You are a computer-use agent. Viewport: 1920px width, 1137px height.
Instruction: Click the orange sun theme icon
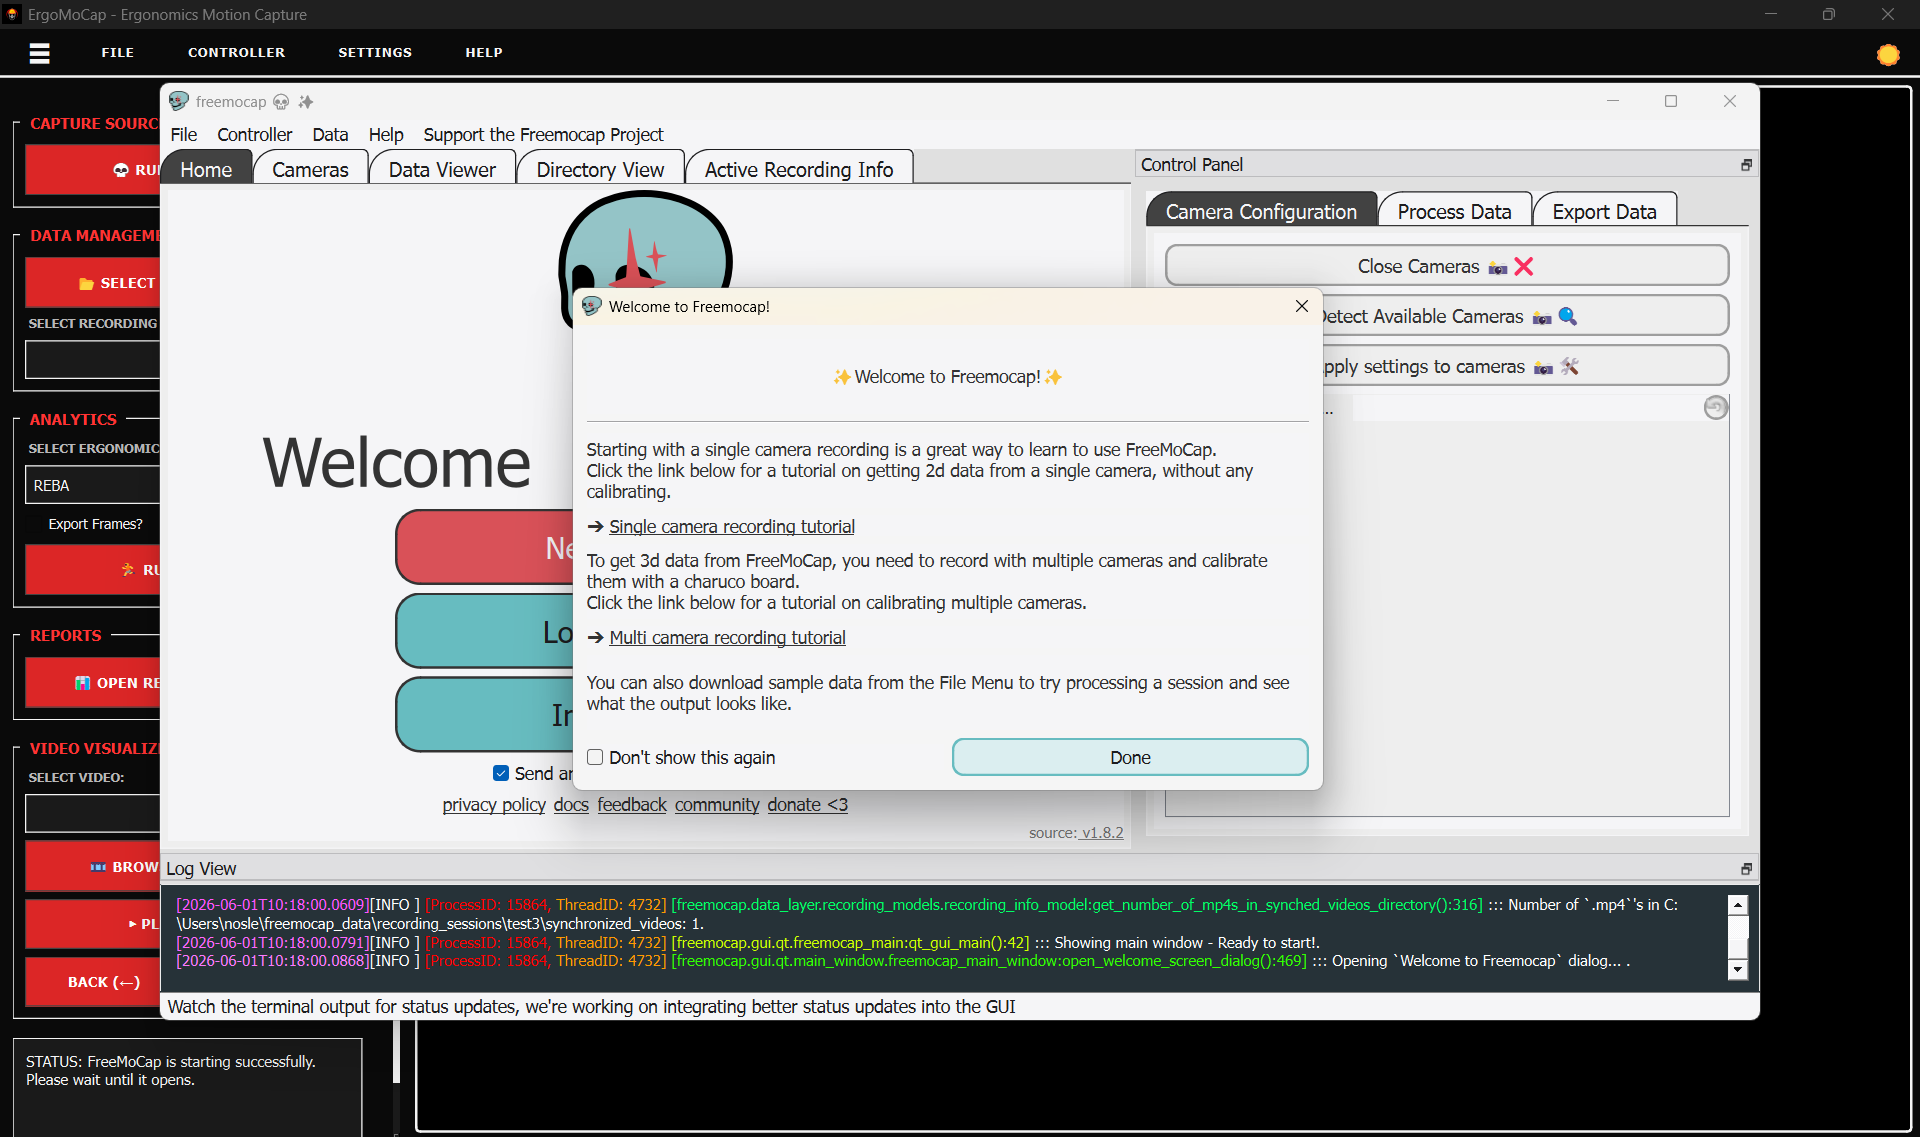click(x=1887, y=55)
